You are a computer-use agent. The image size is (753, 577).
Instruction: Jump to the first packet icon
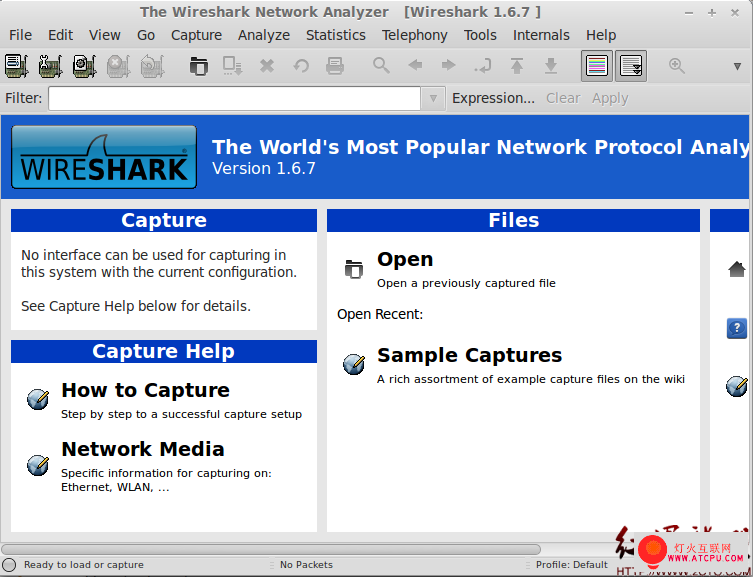[x=517, y=66]
